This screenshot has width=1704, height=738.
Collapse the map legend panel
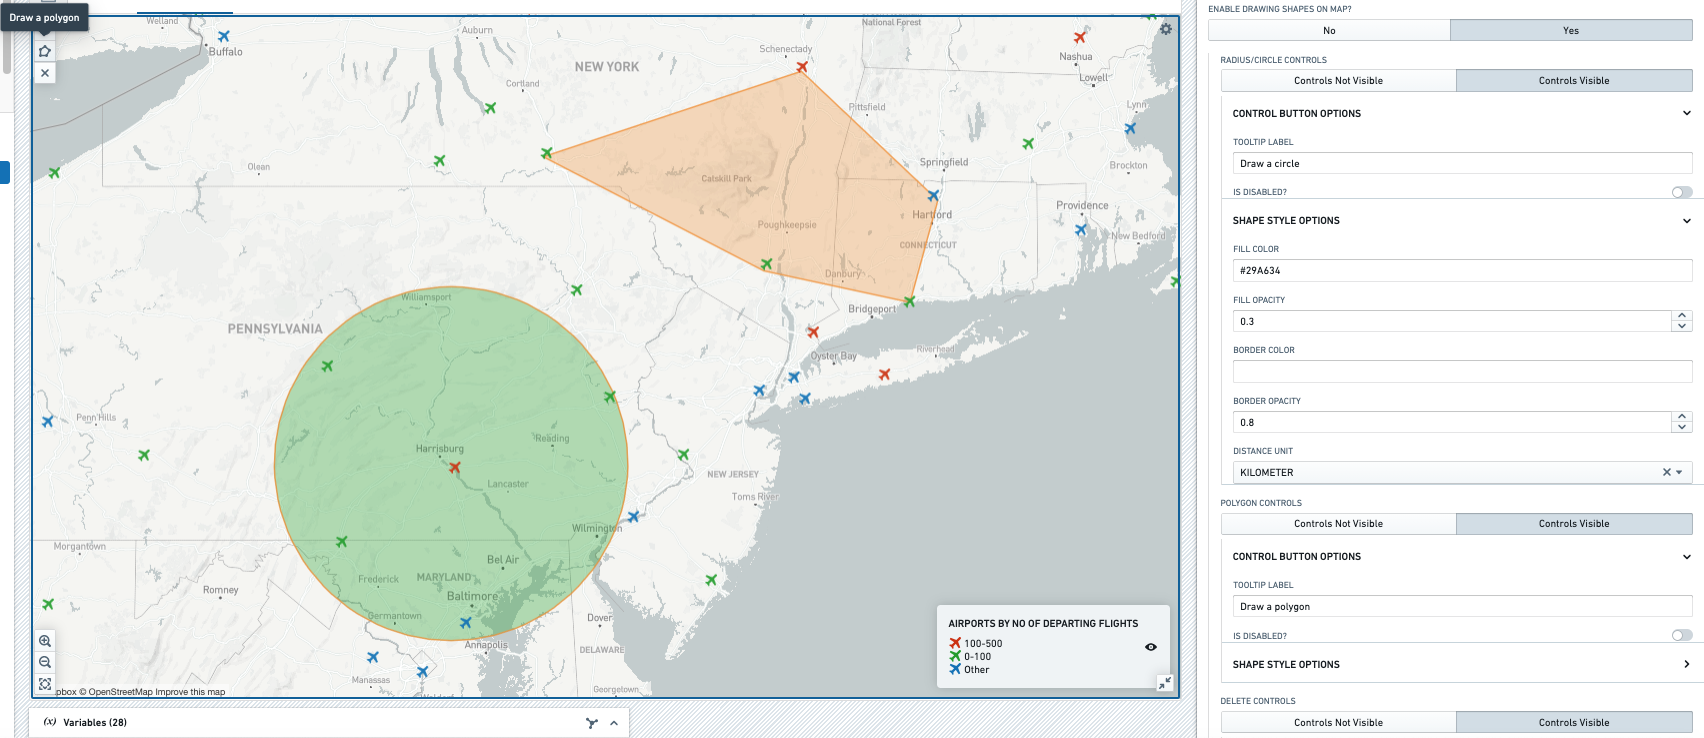[x=1165, y=683]
